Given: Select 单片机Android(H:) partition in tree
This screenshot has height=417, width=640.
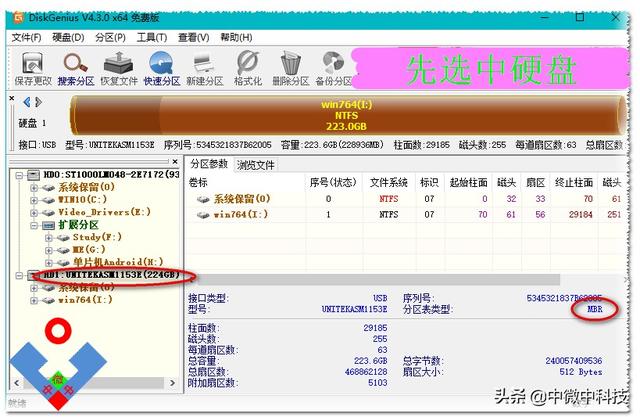Looking at the screenshot, I should click(x=118, y=262).
